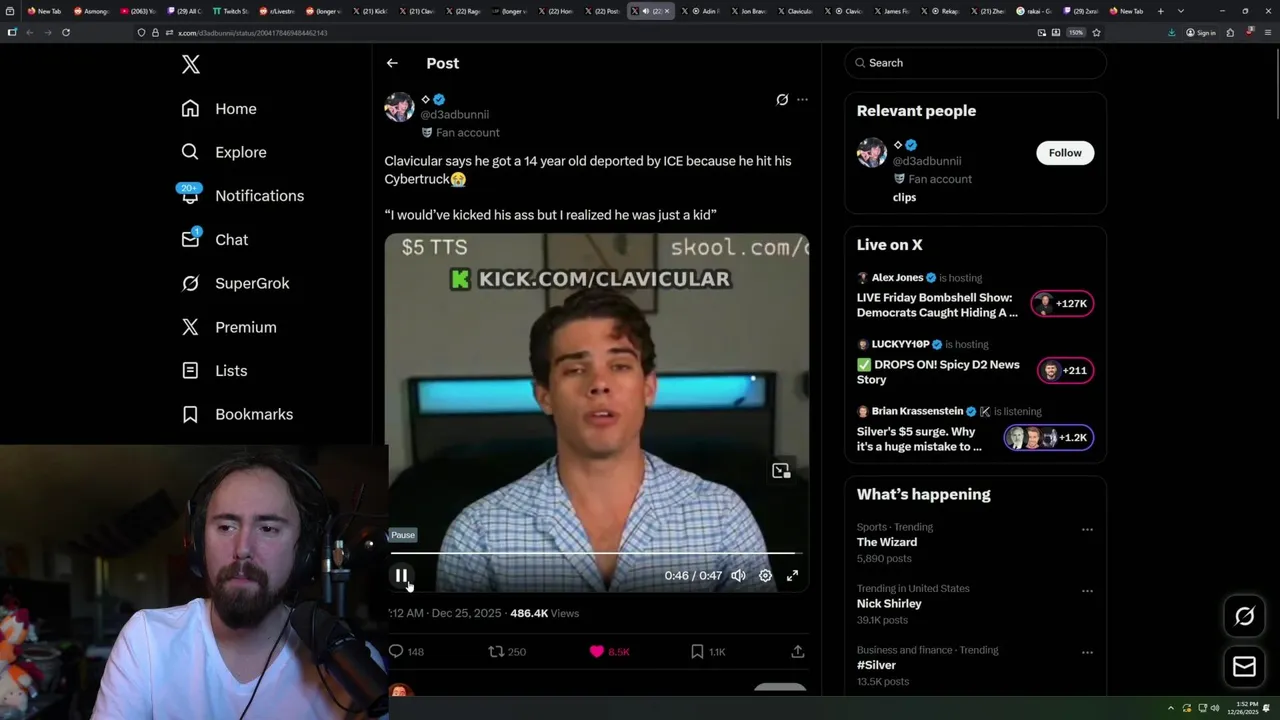Open Home from the sidebar
The width and height of the screenshot is (1280, 720).
click(219, 109)
